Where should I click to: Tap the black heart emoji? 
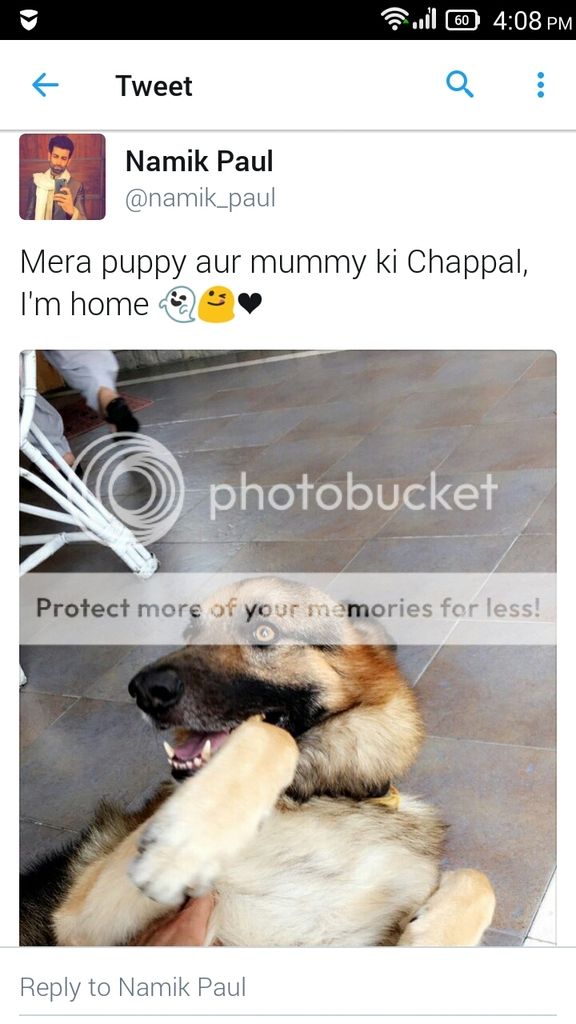pos(250,304)
